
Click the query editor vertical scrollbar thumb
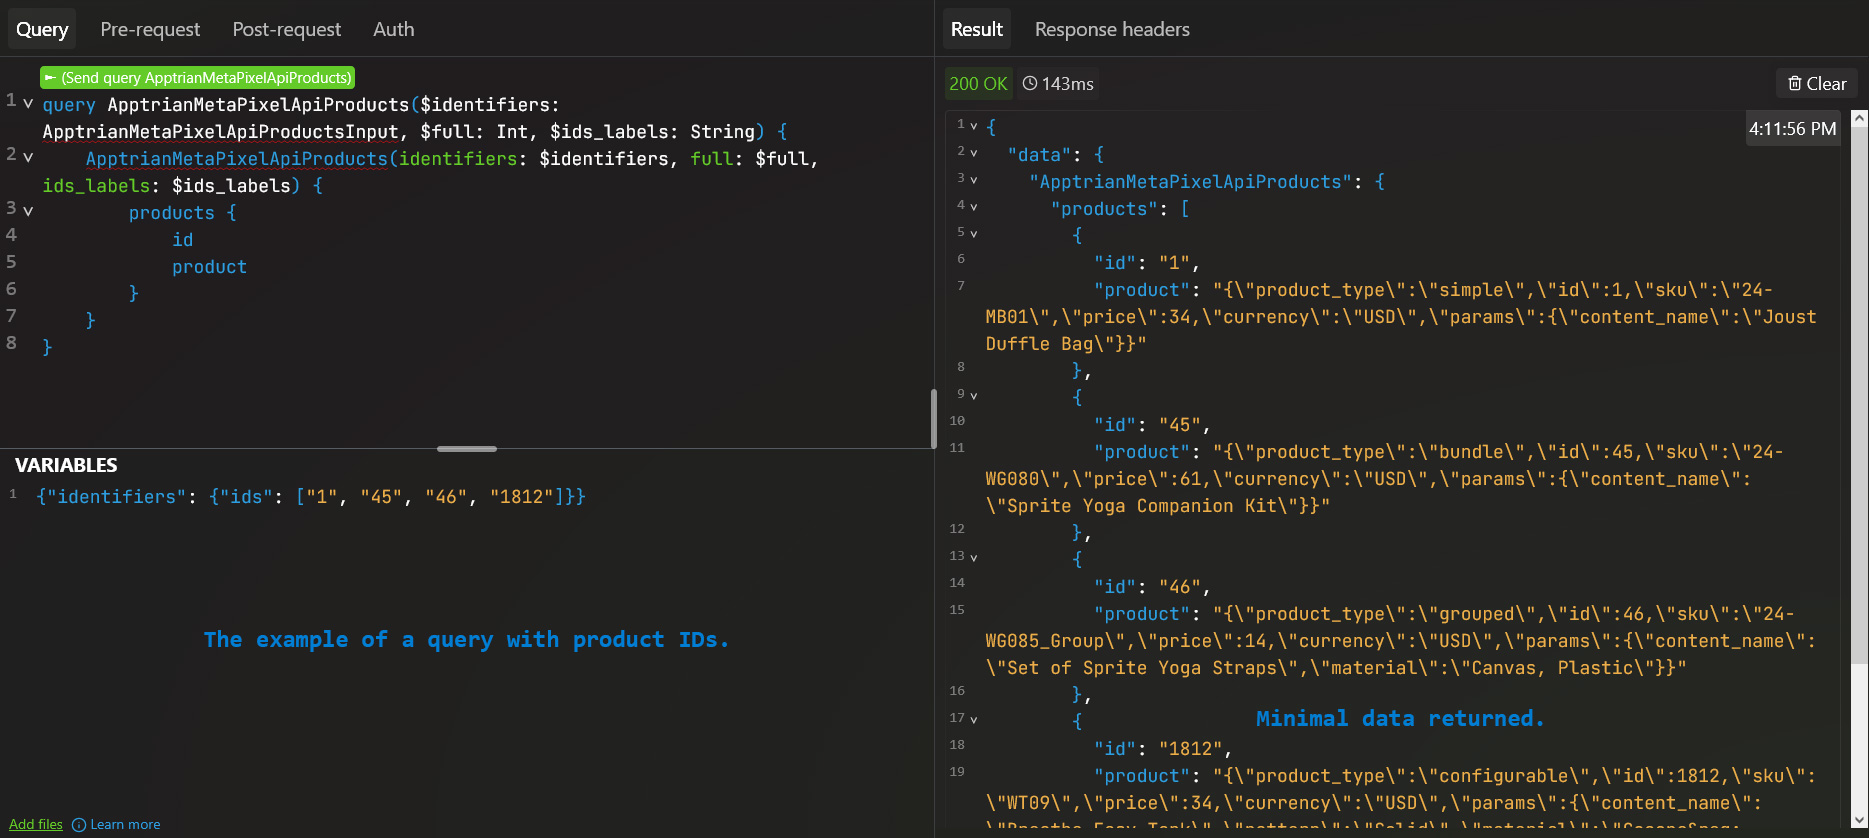click(933, 418)
